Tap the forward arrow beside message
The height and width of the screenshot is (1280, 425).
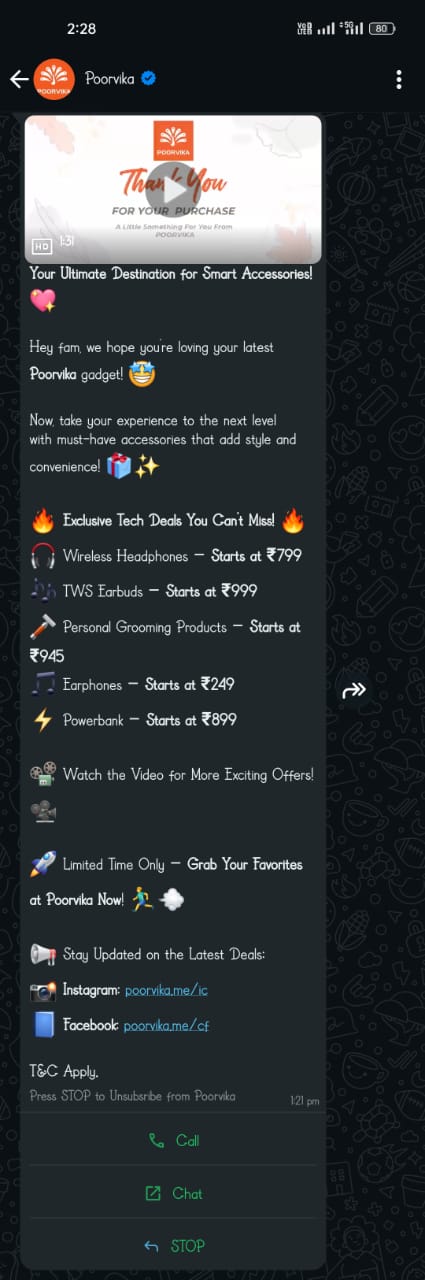coord(354,690)
